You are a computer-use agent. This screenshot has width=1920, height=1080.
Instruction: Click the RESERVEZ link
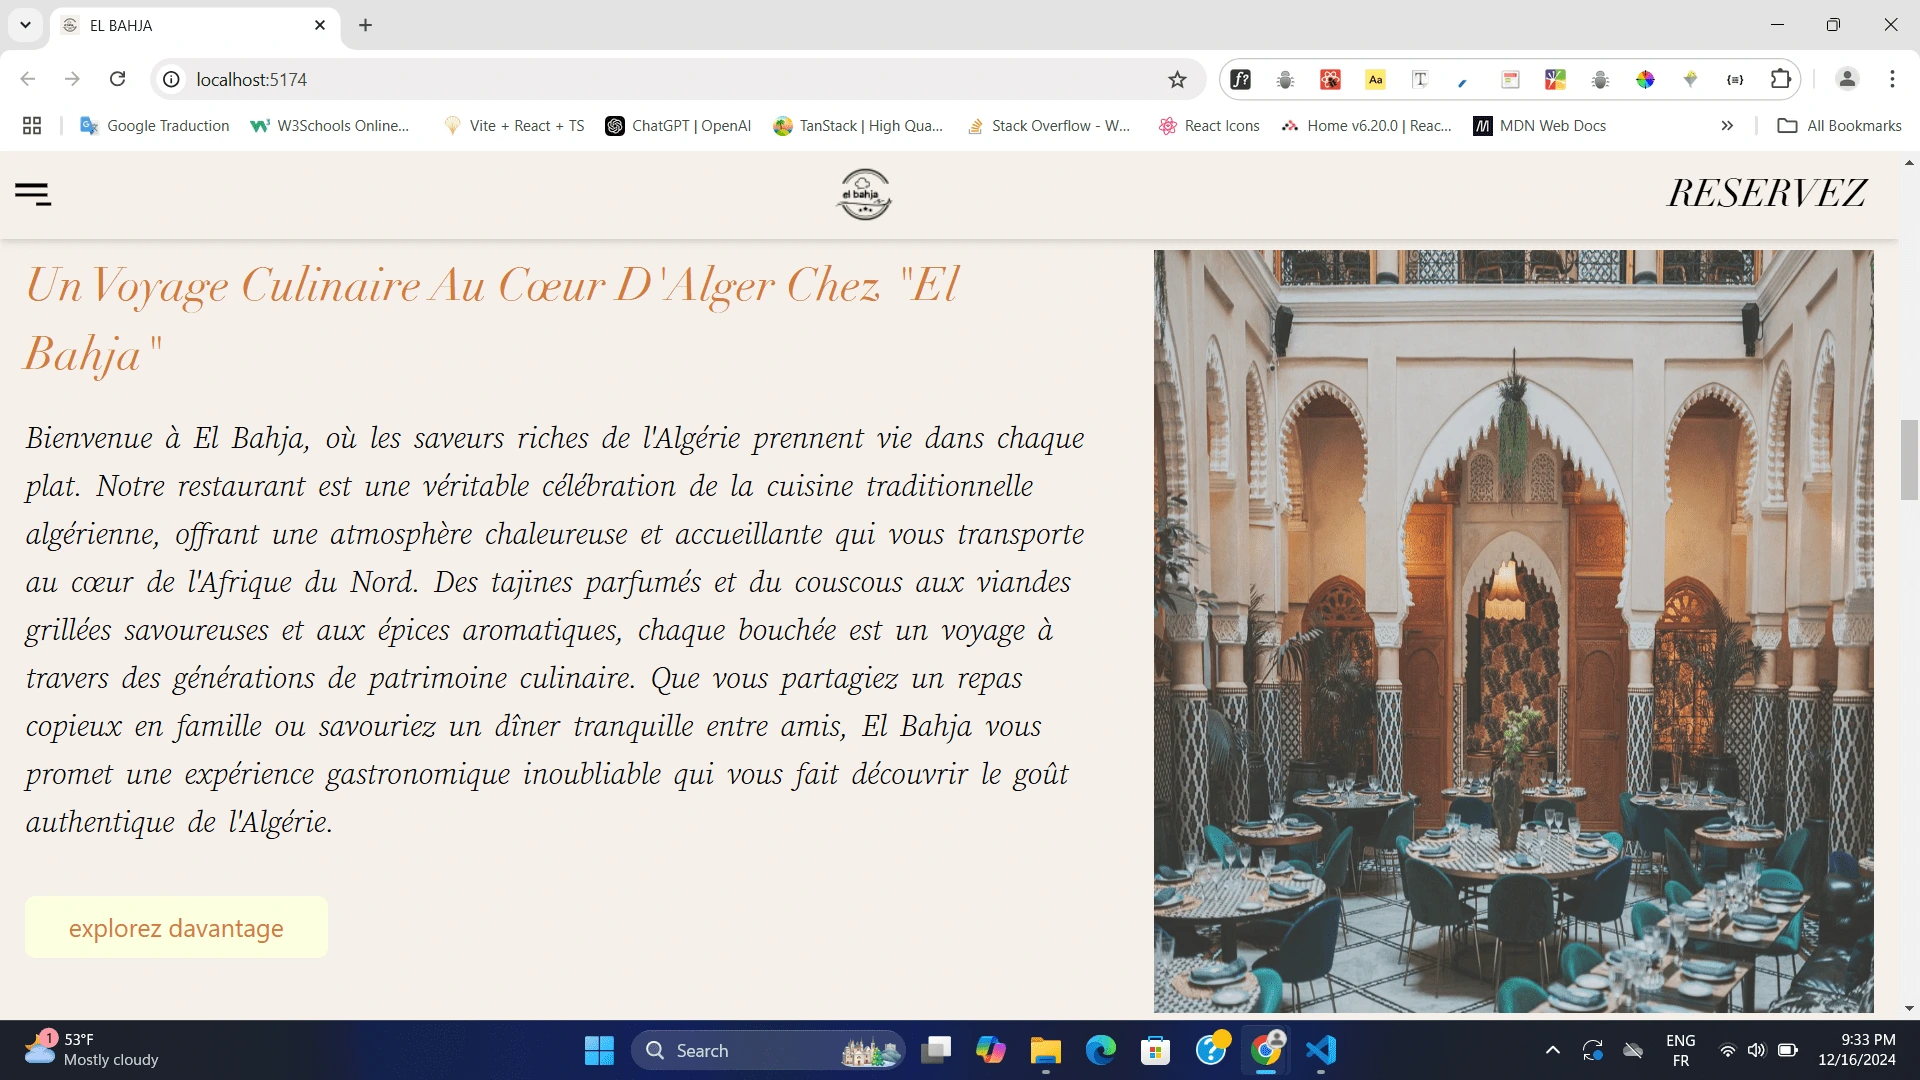click(1767, 193)
